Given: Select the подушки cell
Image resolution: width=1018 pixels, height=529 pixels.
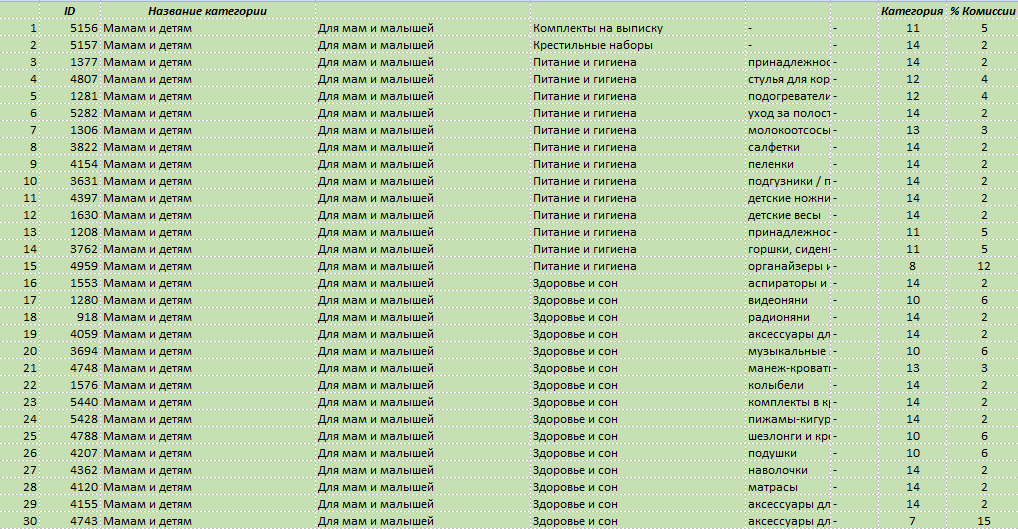Looking at the screenshot, I should point(788,453).
